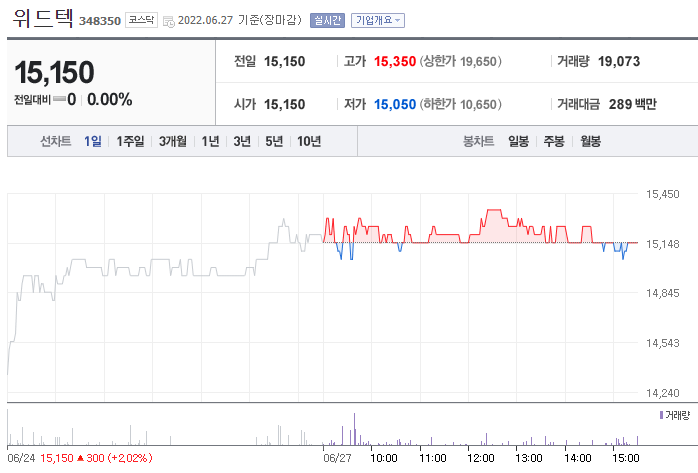
Task: Click the 거래량 value 19,073
Action: [x=619, y=61]
